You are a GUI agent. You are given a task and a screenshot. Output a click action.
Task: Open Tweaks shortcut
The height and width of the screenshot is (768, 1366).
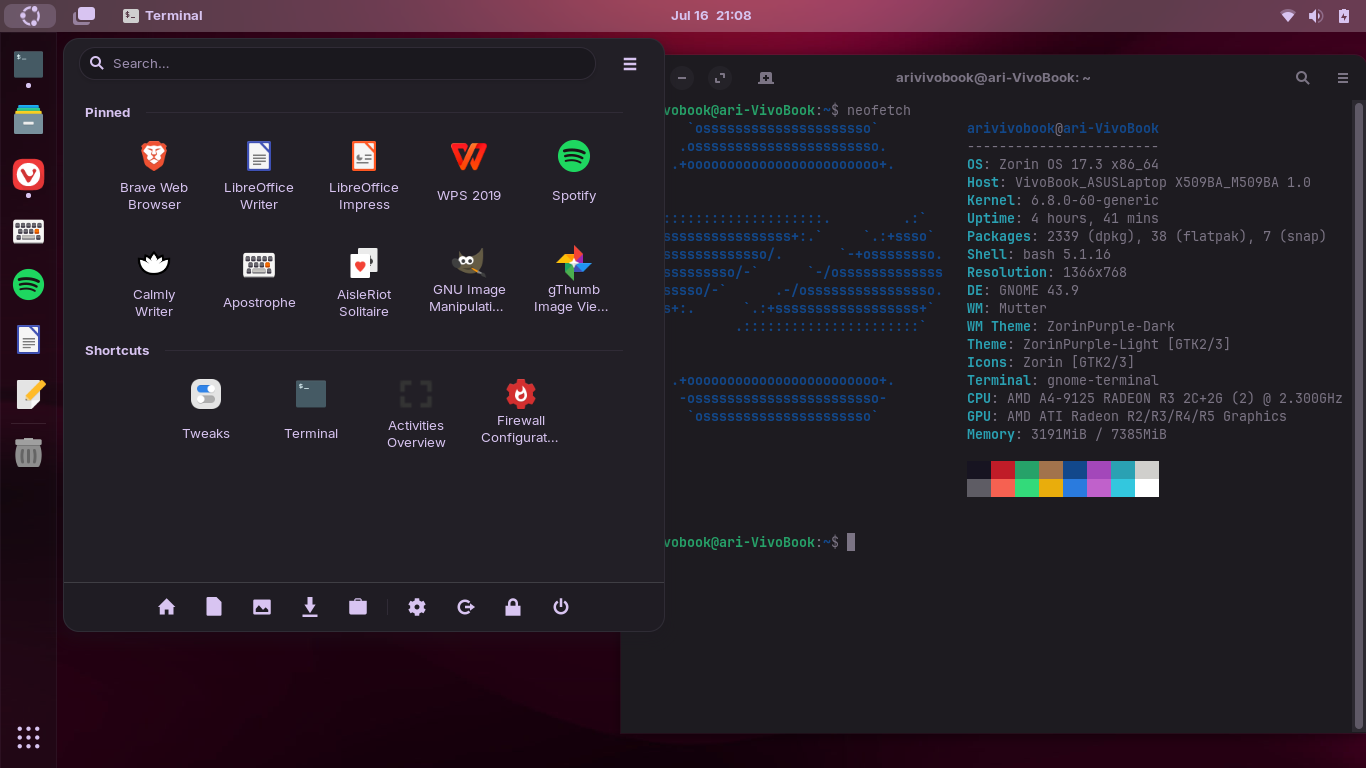coord(206,410)
